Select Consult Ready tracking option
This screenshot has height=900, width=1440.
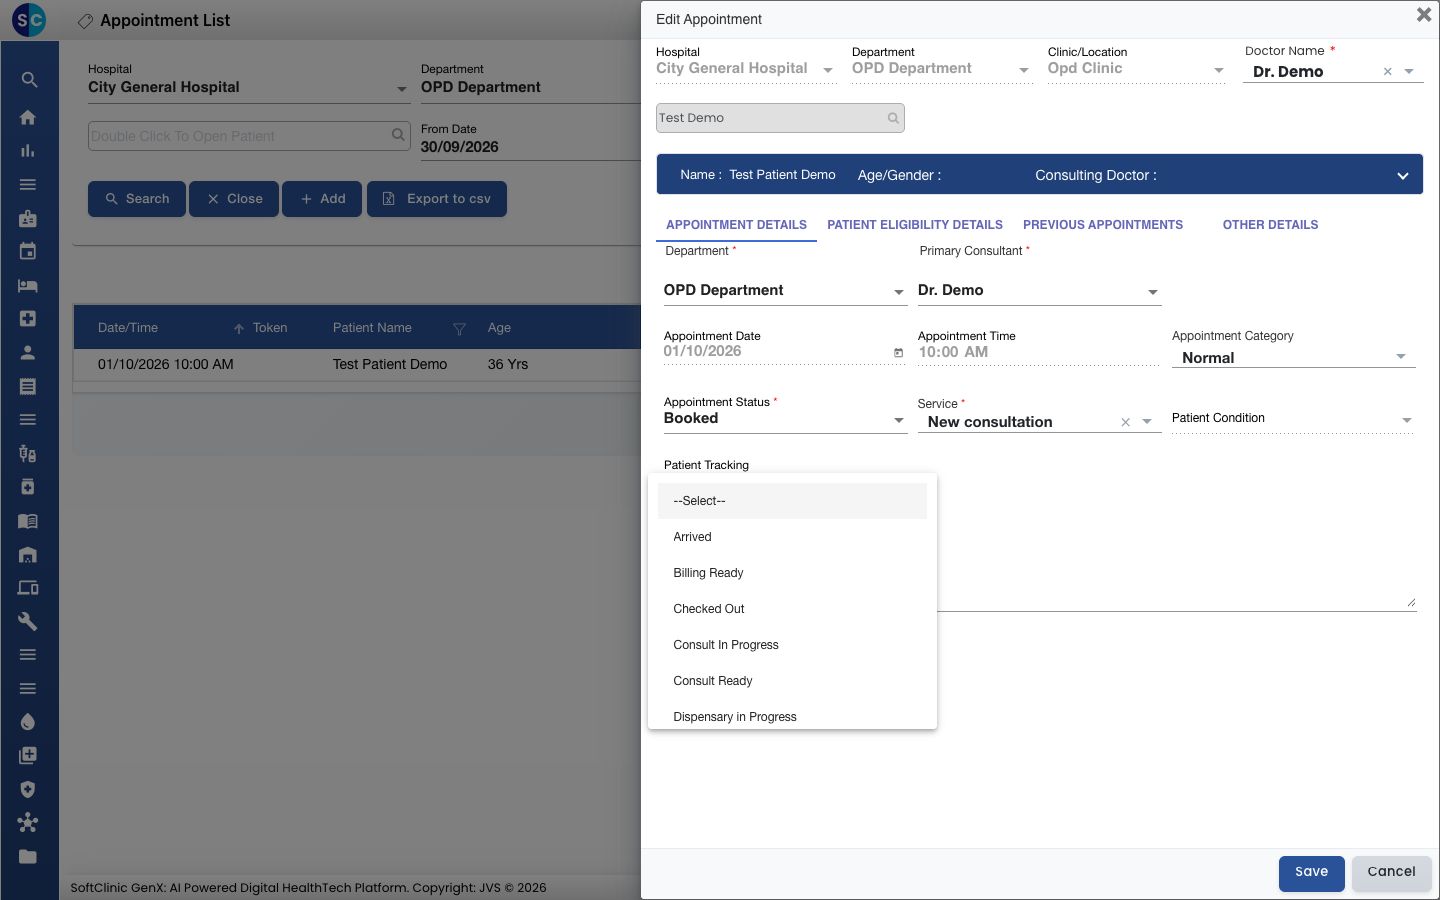pyautogui.click(x=792, y=681)
